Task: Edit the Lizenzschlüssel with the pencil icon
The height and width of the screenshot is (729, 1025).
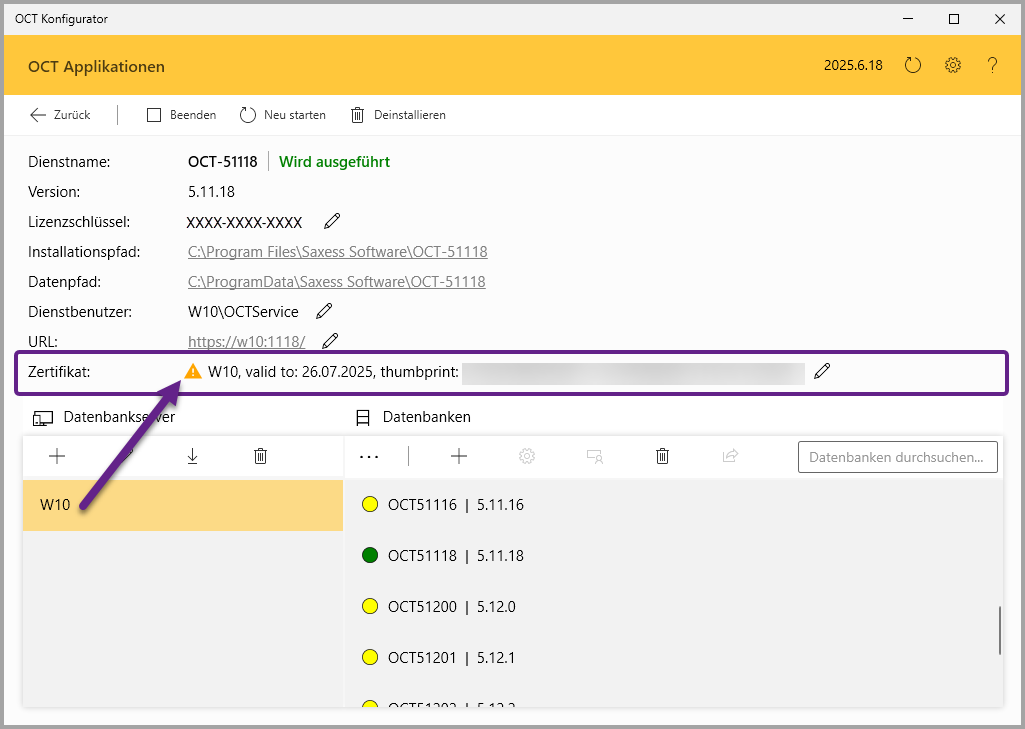Action: [332, 221]
